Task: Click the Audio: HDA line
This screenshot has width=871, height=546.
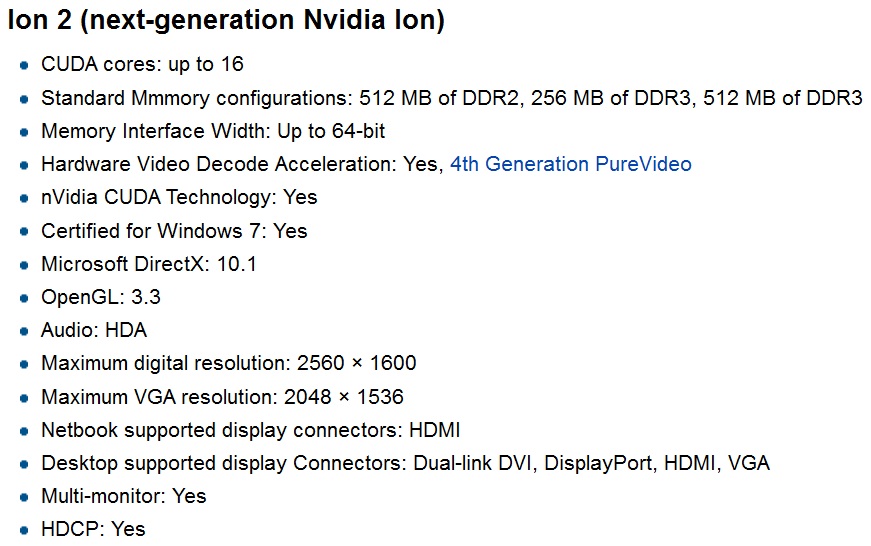Action: pos(94,330)
